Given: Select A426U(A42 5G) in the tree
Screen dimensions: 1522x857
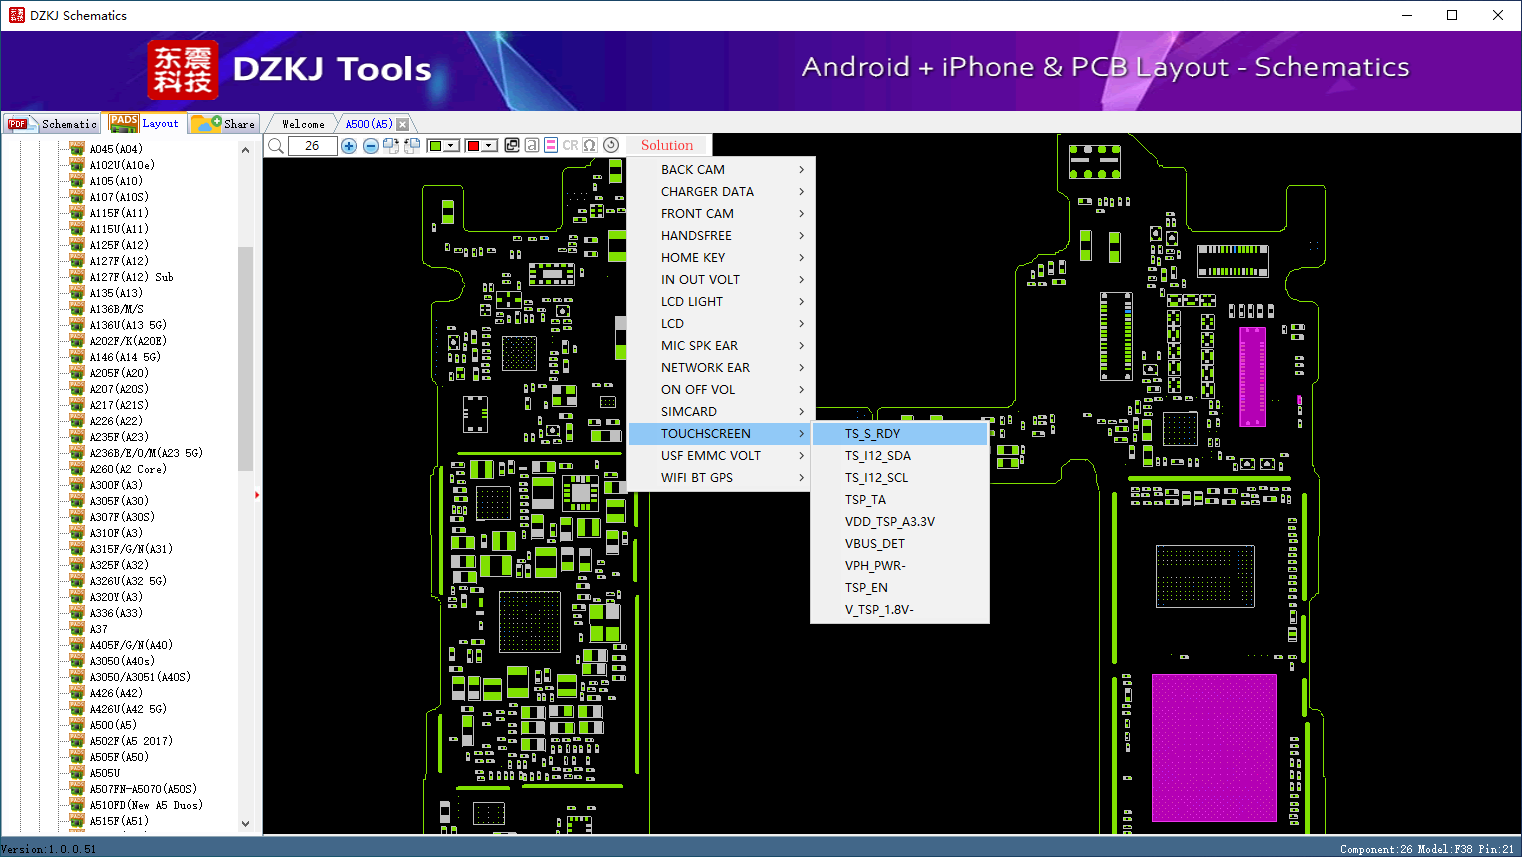Looking at the screenshot, I should [128, 709].
